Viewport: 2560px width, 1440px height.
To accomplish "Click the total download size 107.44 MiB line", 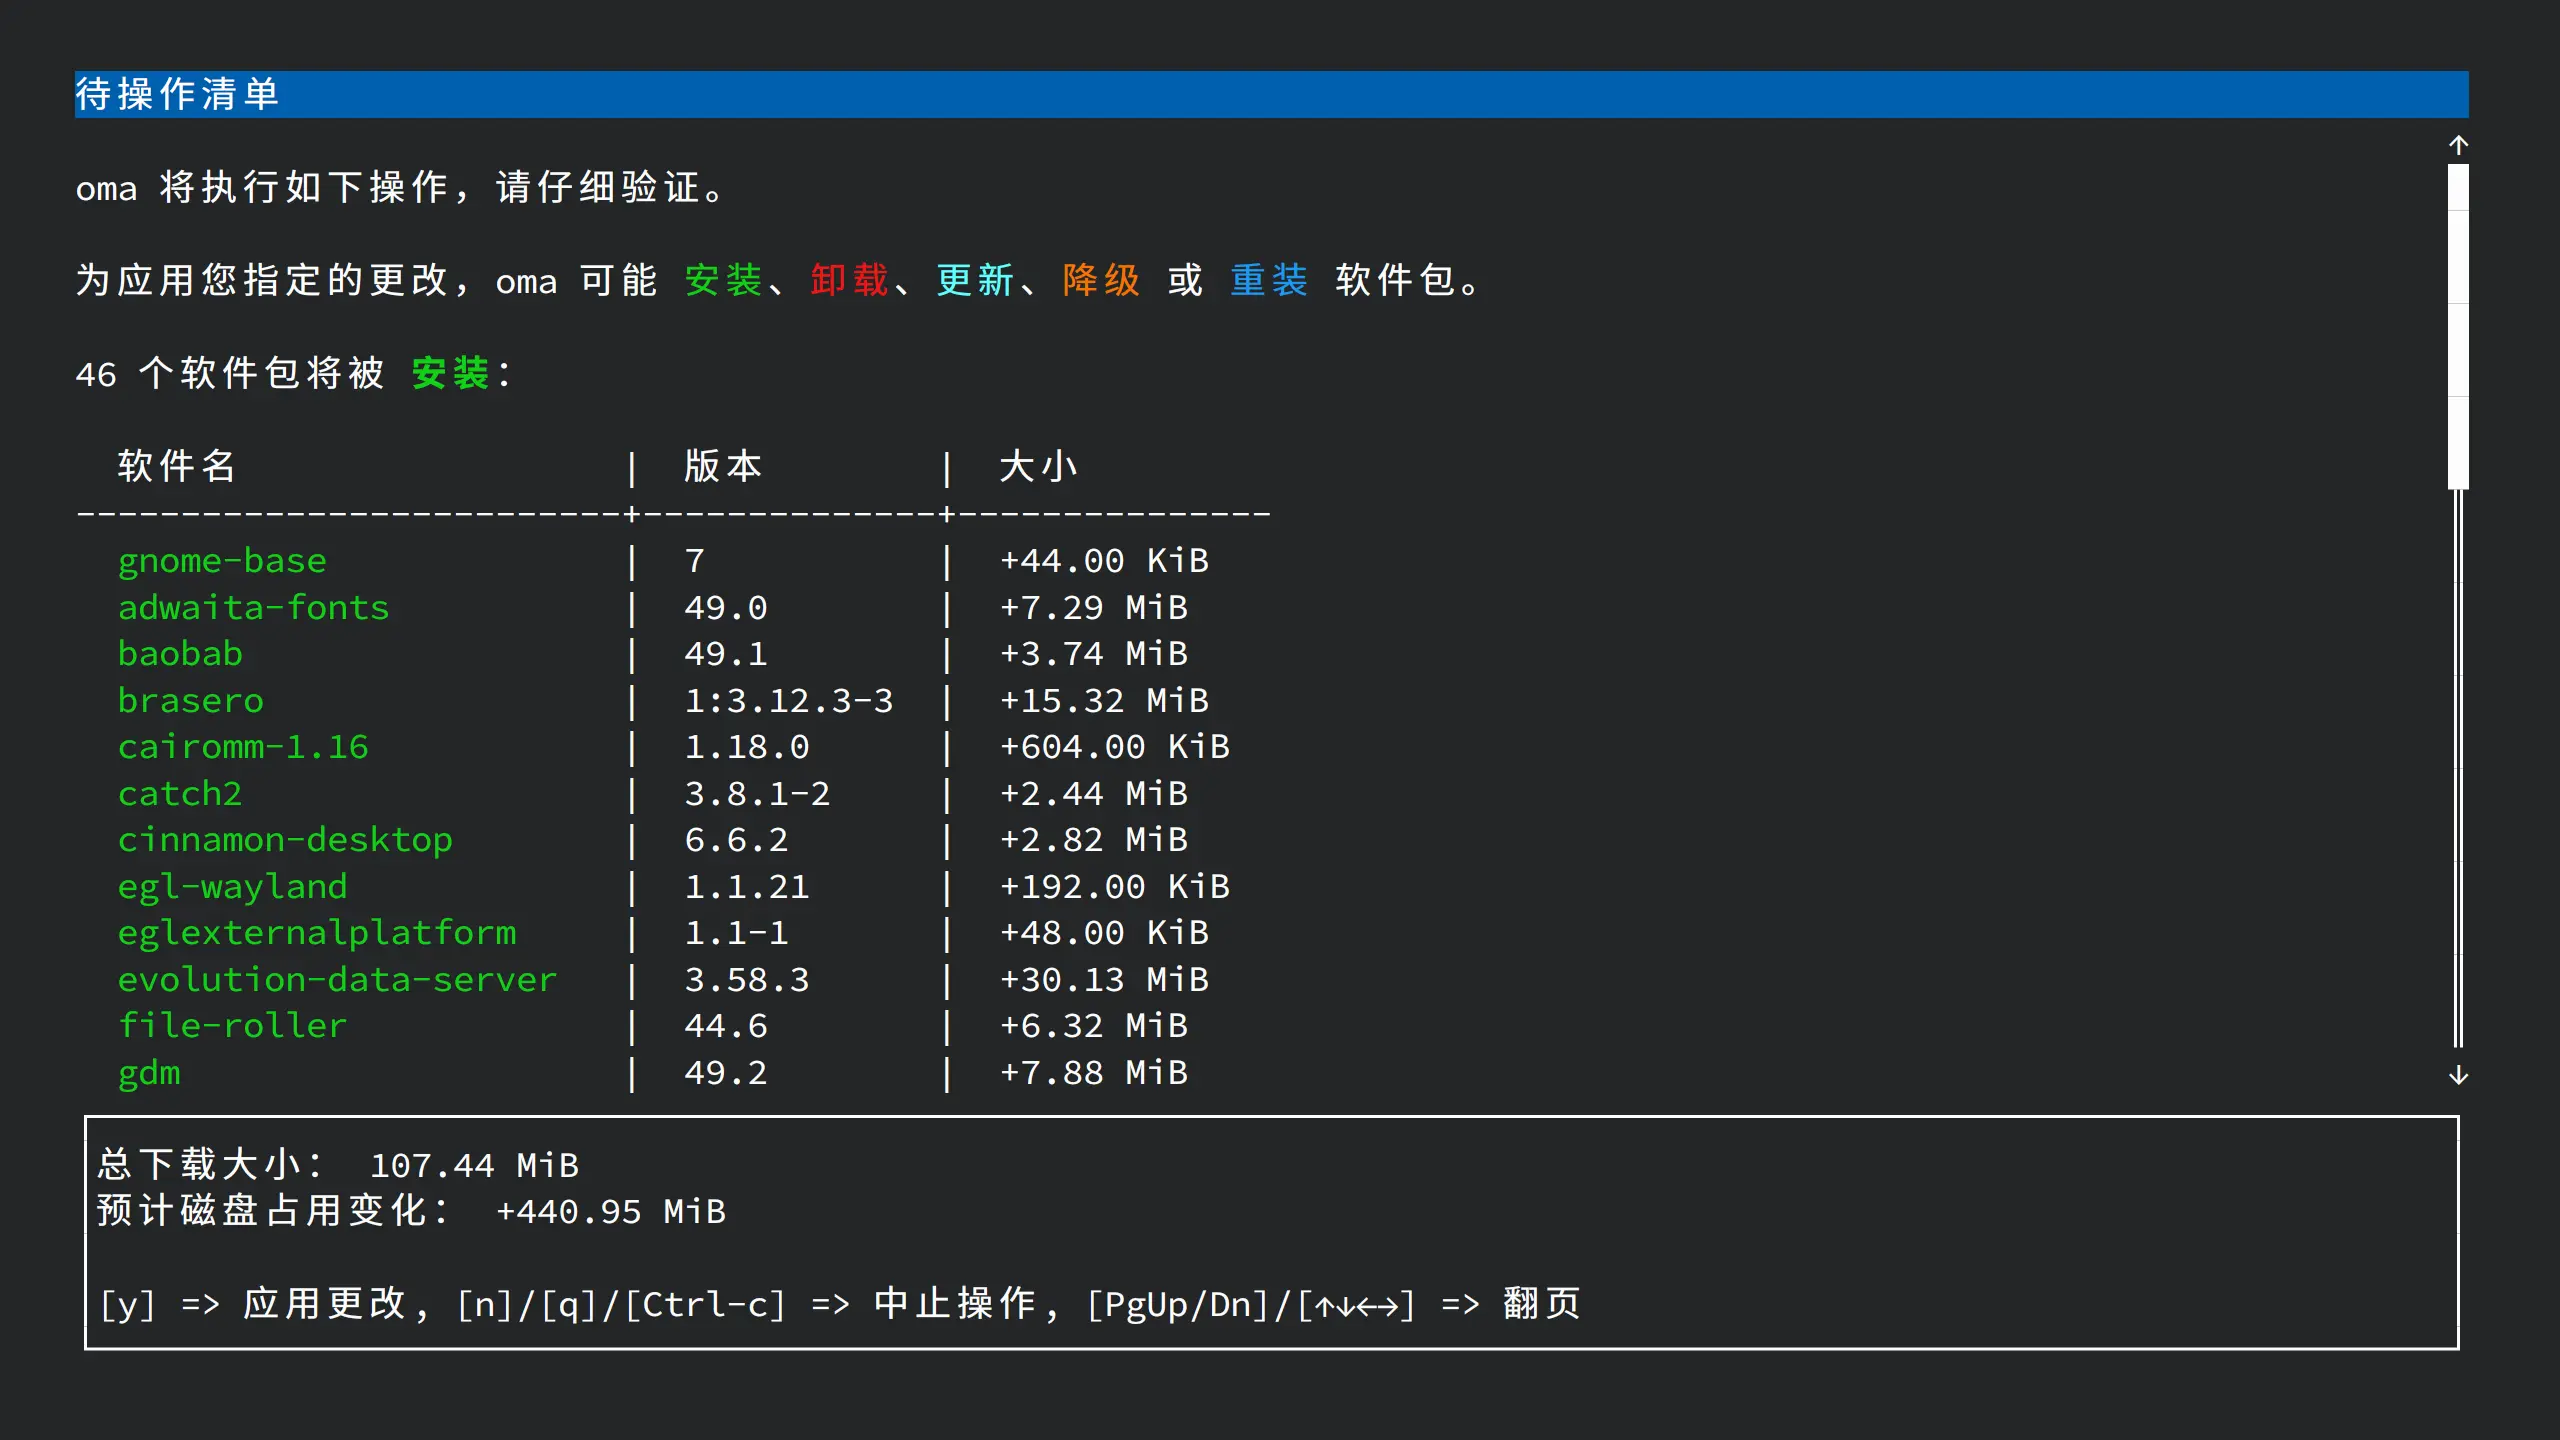I will (335, 1164).
